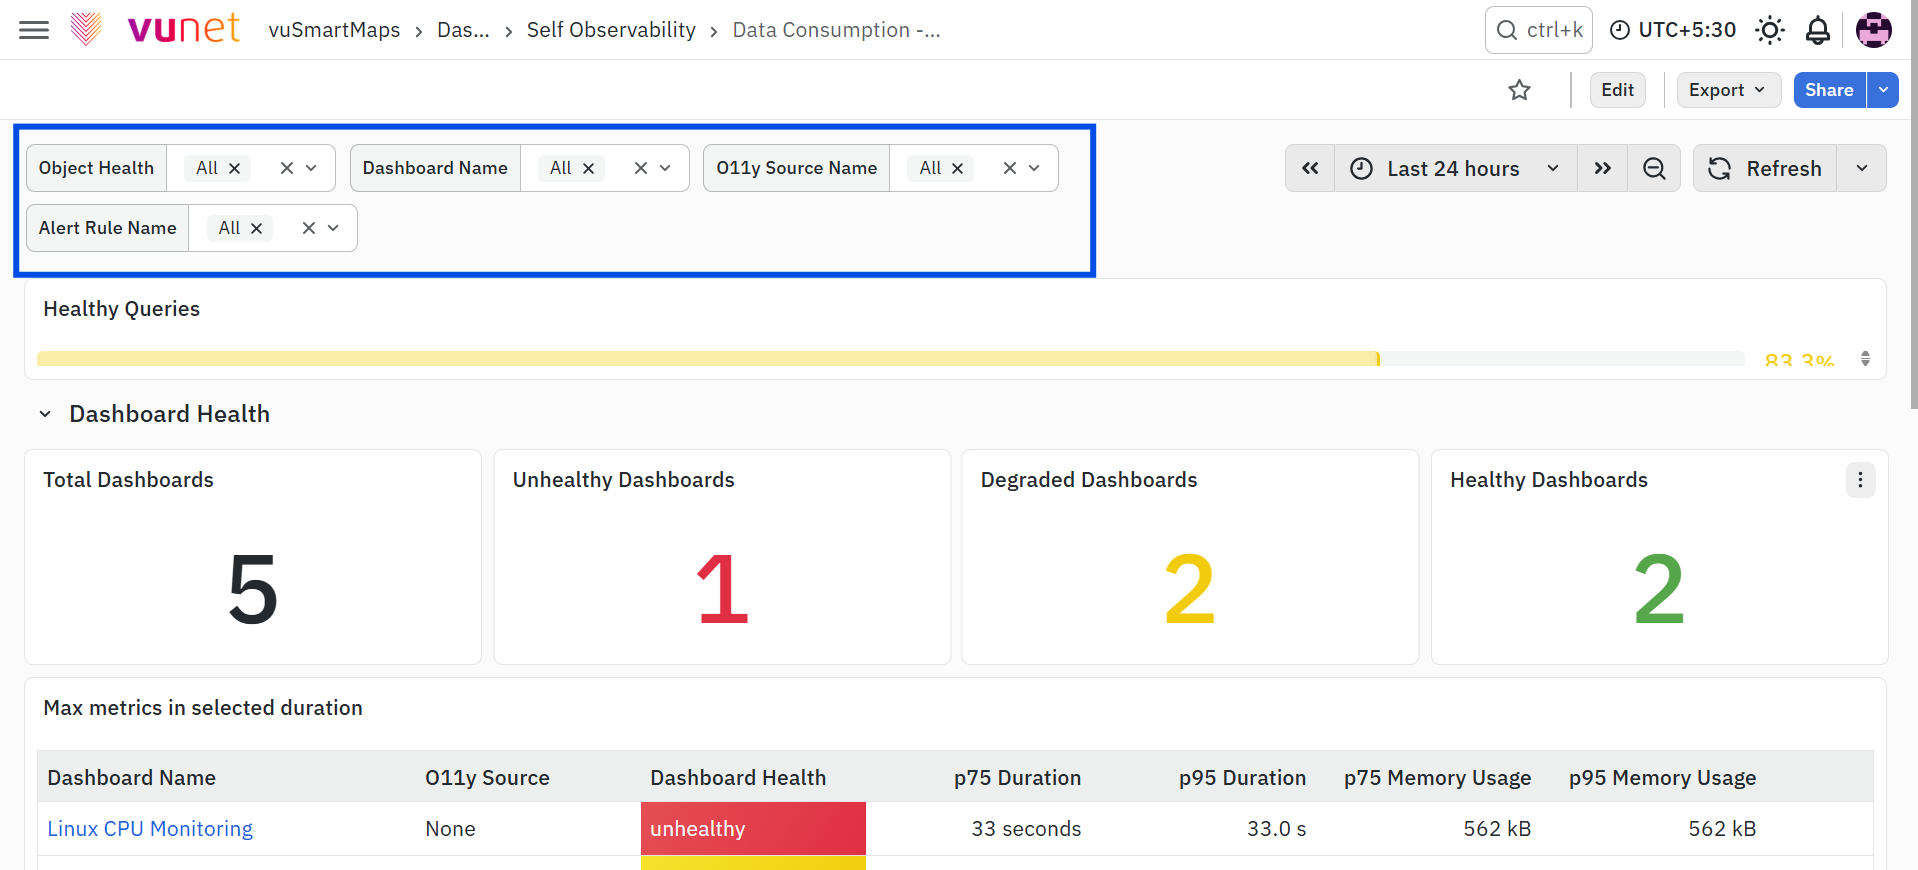Click the Healthy Queries sort arrows
This screenshot has height=870, width=1918.
coord(1865,359)
